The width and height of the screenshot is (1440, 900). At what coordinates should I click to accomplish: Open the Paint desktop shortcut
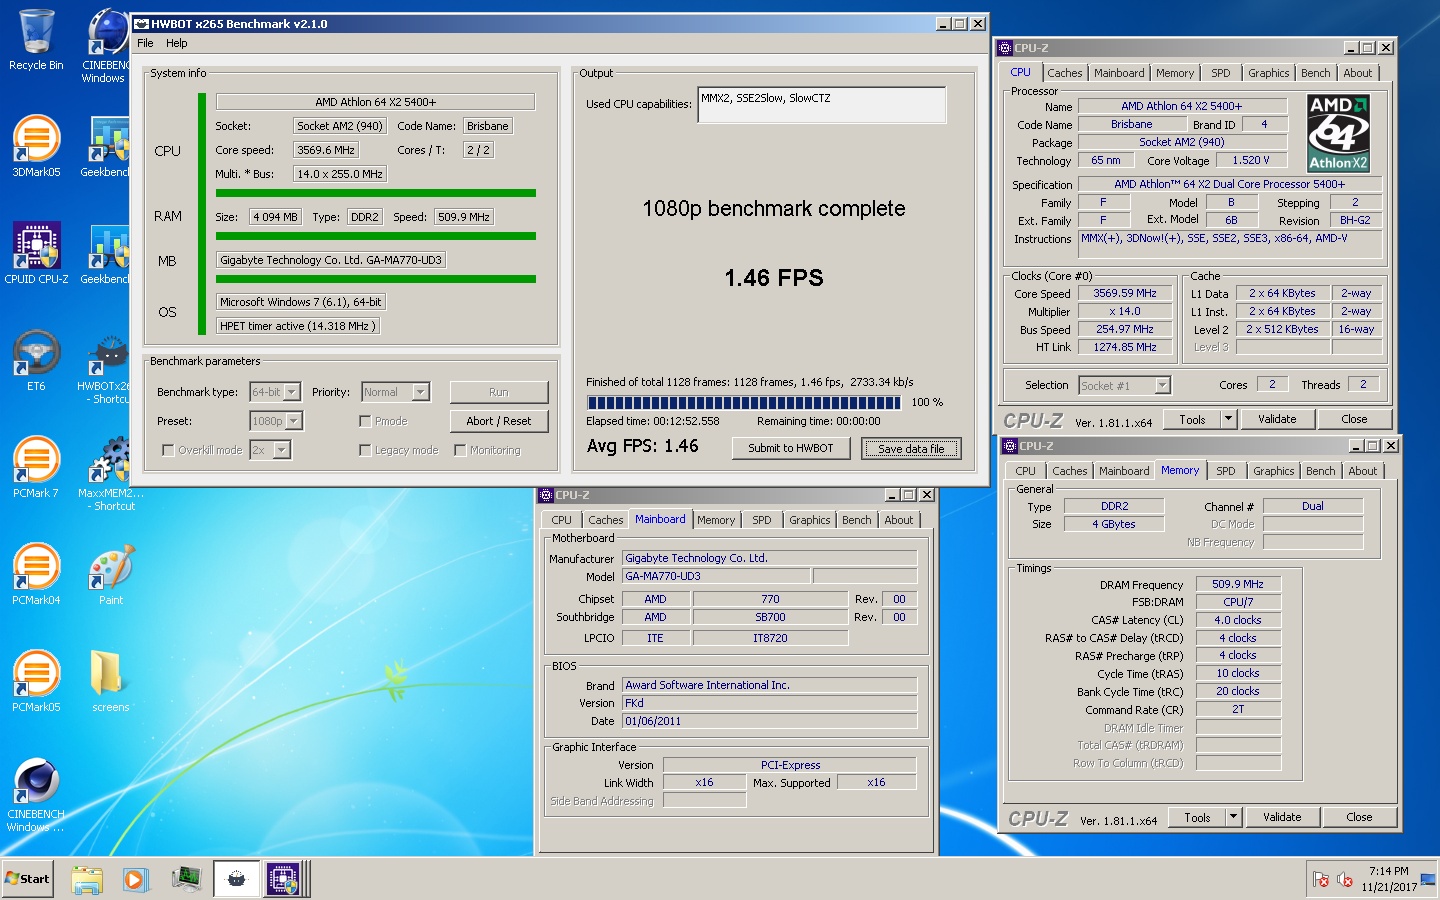[111, 574]
